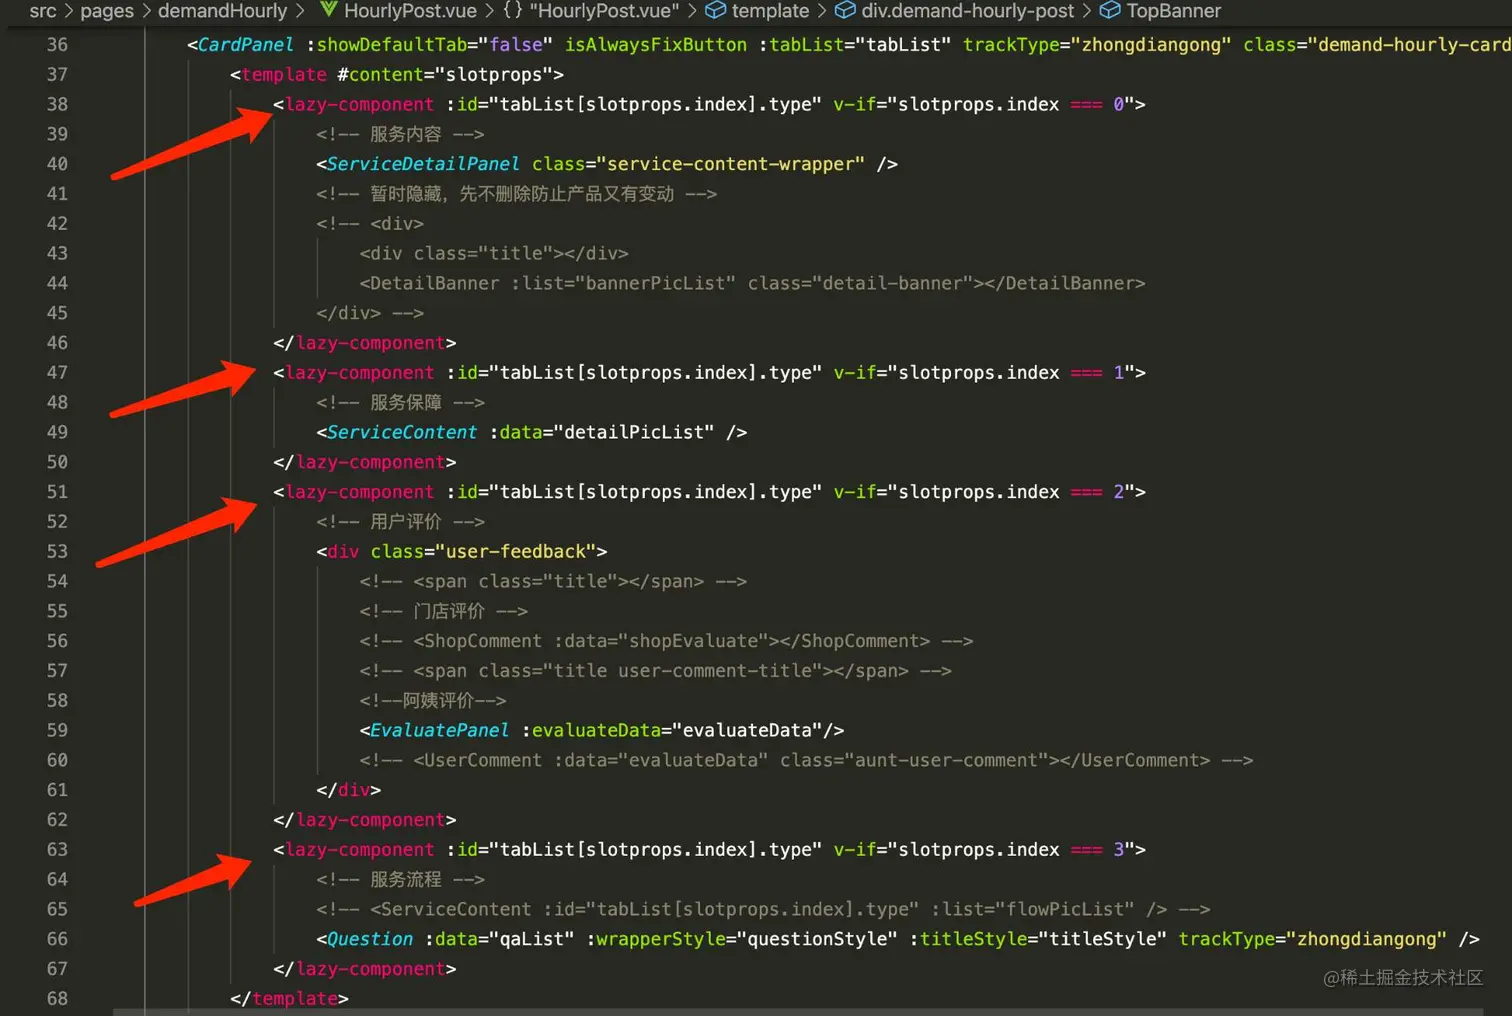Click the ServiceDetailPanel tag name
Screen dimensions: 1512x1016
click(x=423, y=164)
